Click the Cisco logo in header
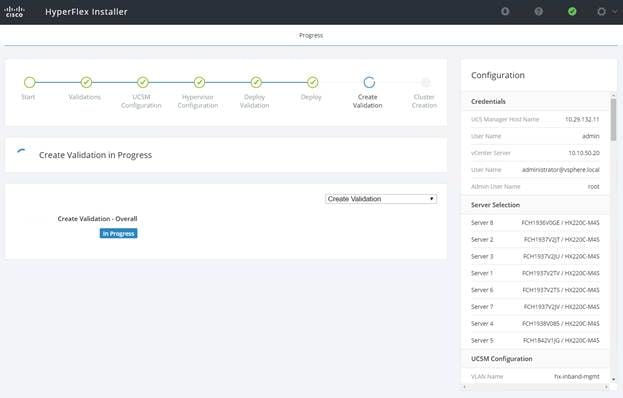Screen dimensions: 623x398 pyautogui.click(x=14, y=12)
